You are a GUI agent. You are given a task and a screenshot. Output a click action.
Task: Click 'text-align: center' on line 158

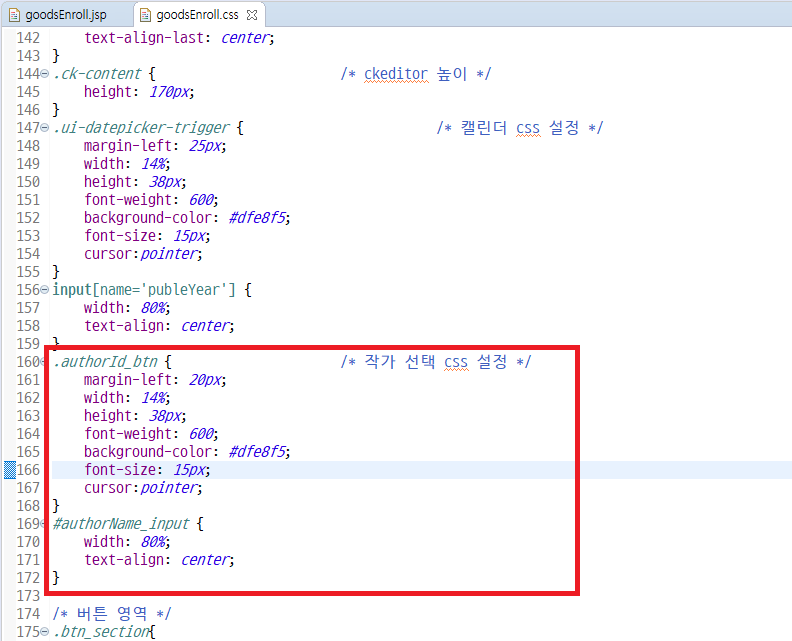point(159,326)
